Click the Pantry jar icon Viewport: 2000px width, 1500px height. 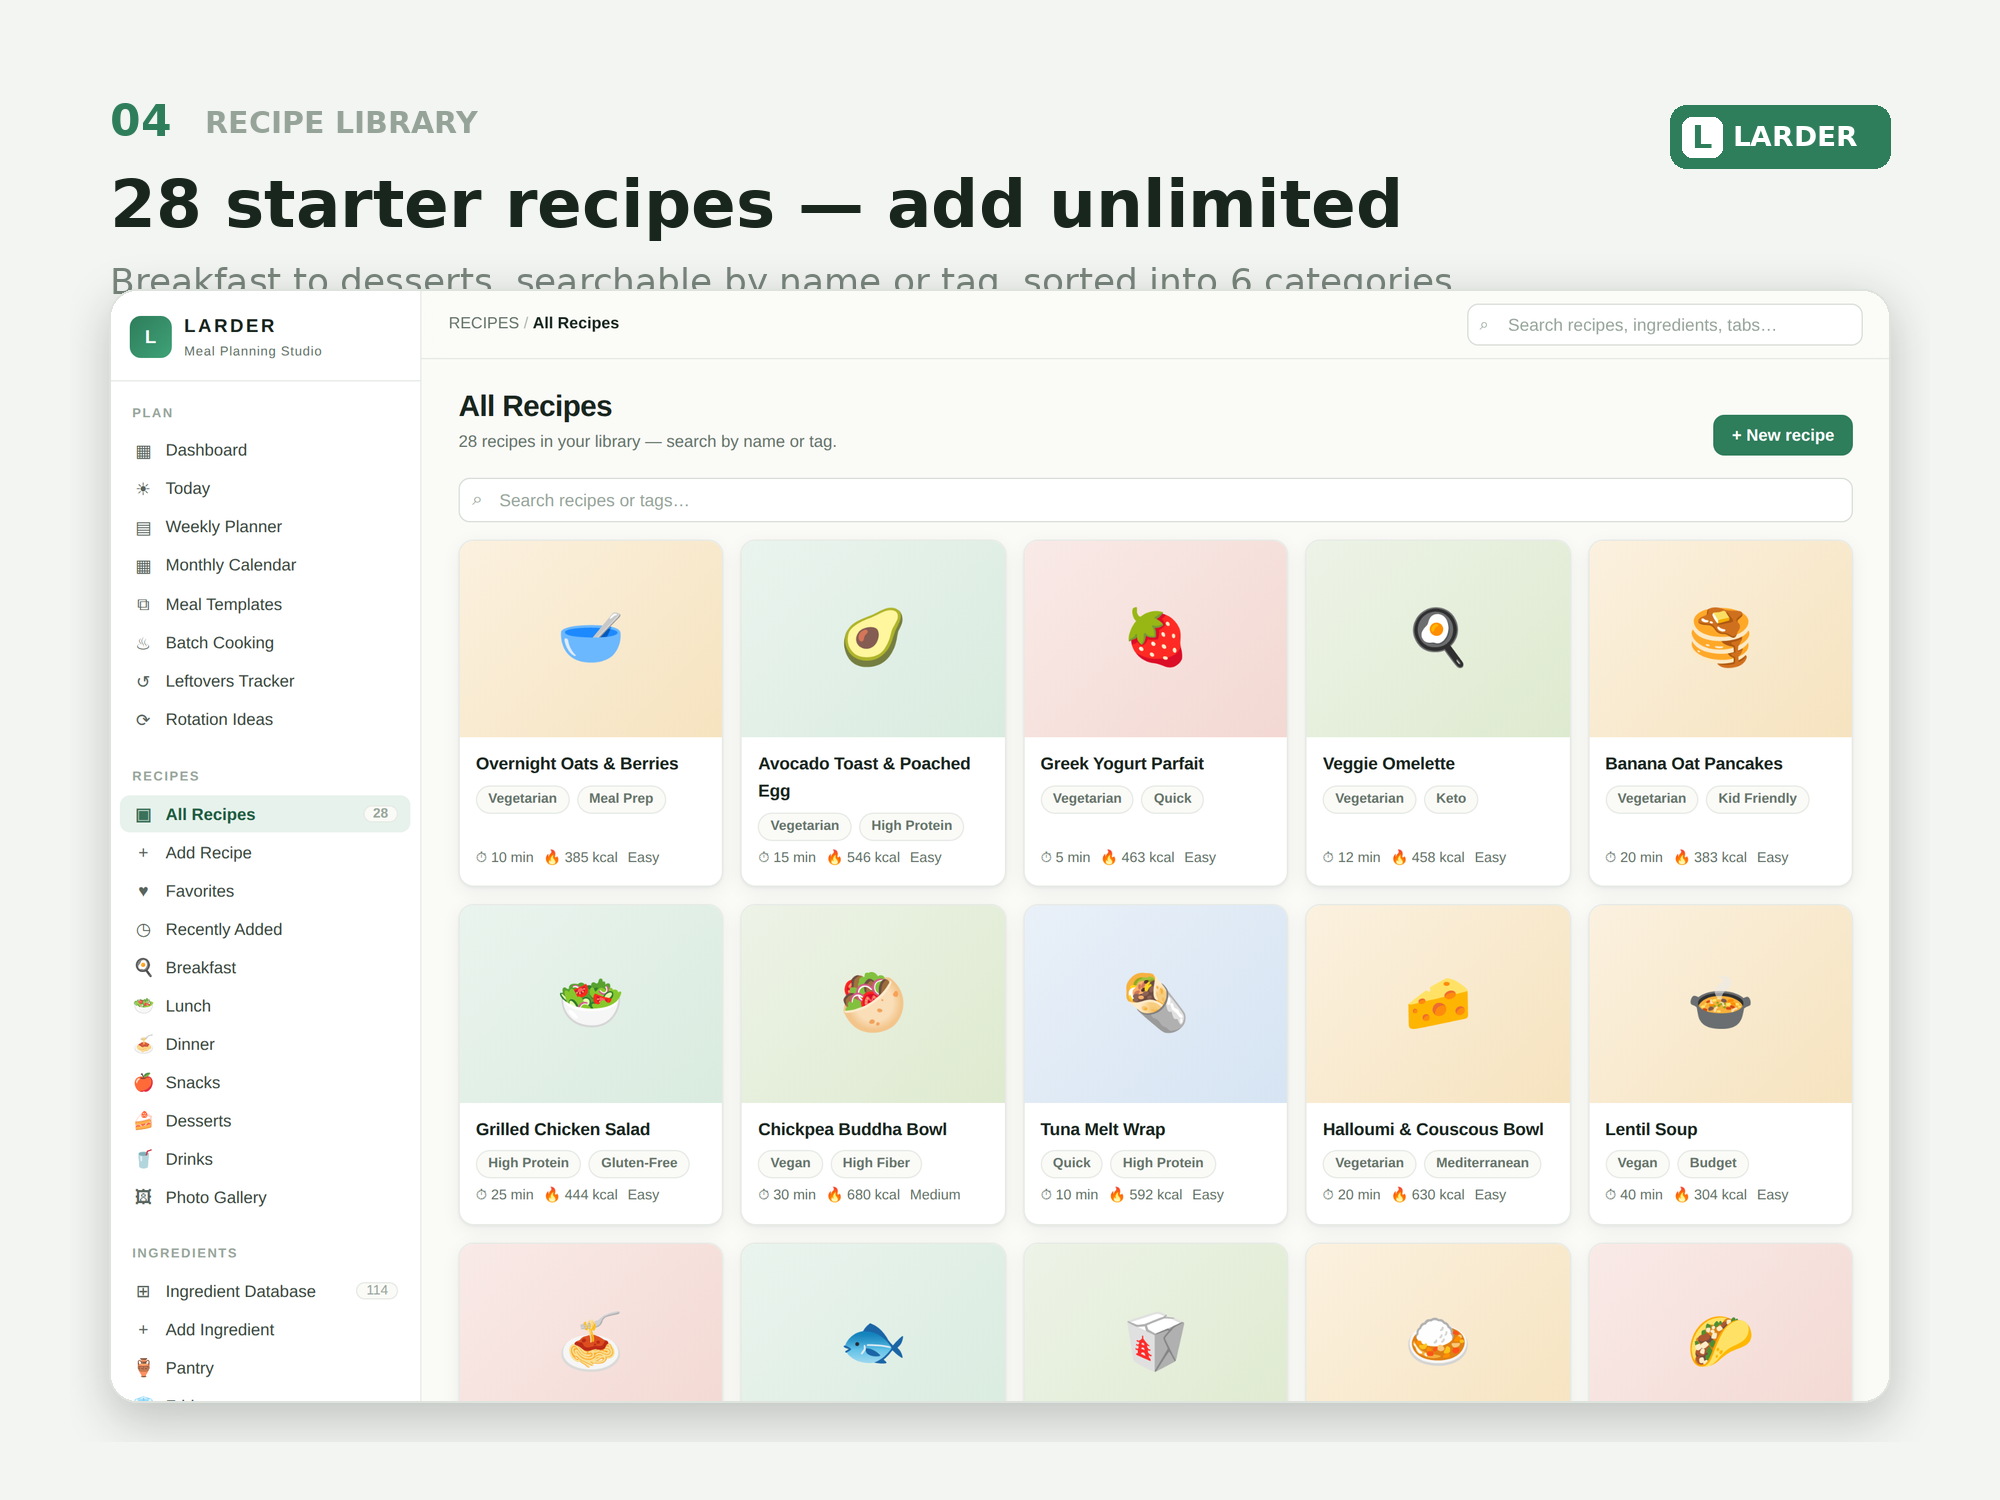pyautogui.click(x=143, y=1368)
